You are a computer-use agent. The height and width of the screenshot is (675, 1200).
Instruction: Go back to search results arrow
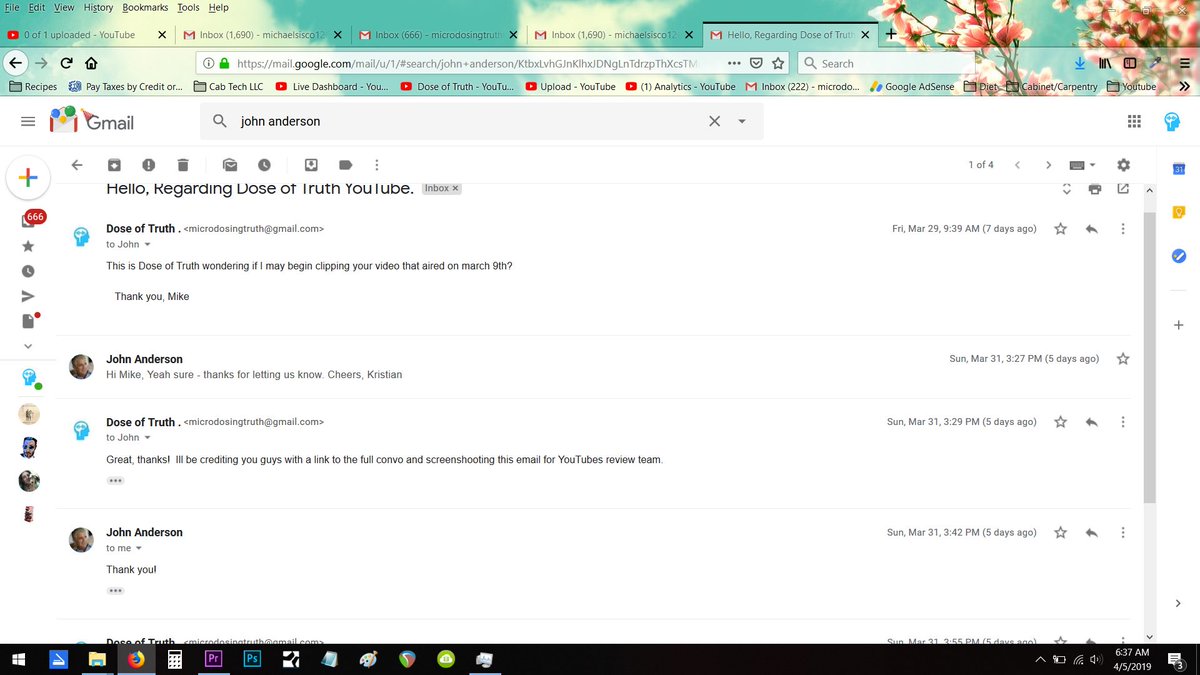click(77, 164)
